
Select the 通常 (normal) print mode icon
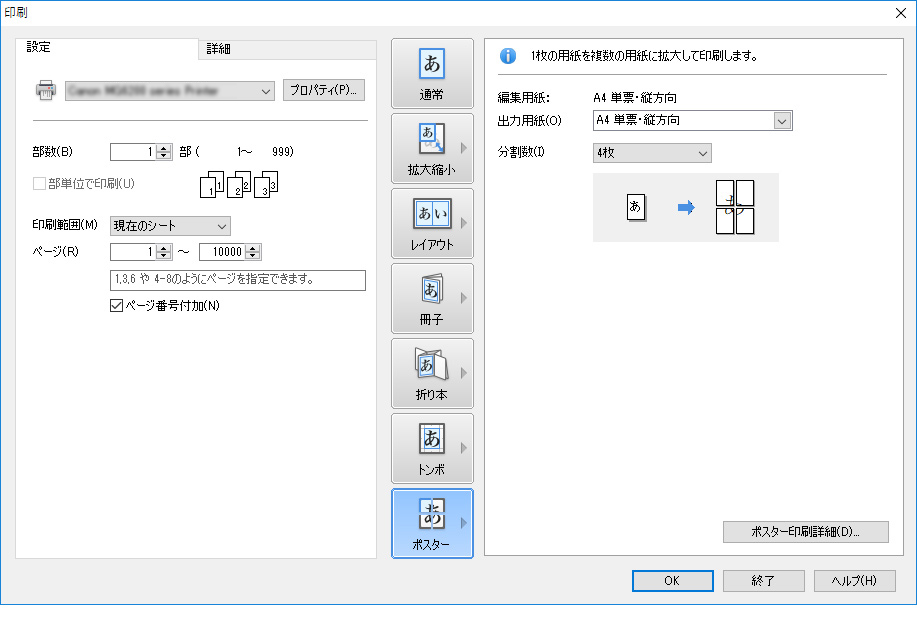tap(432, 73)
